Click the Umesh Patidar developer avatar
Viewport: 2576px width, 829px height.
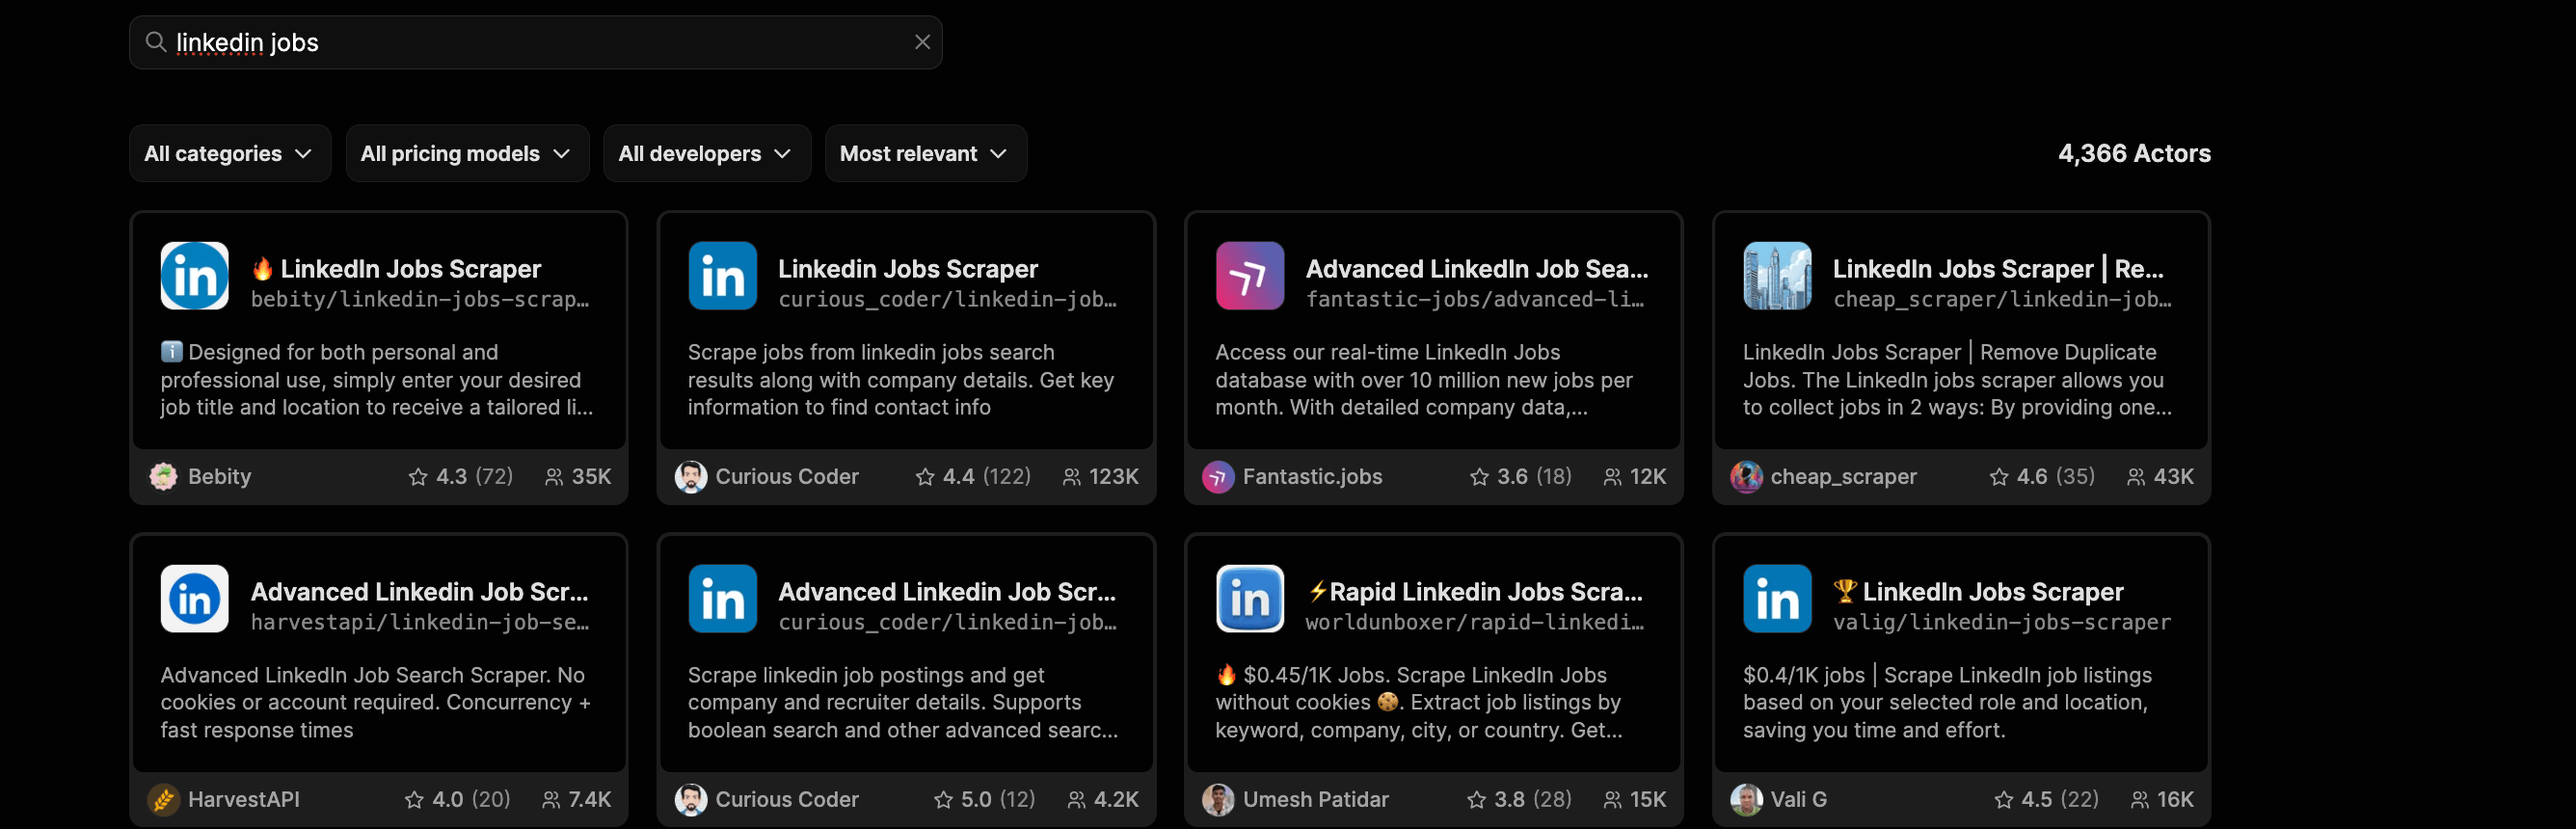1217,800
